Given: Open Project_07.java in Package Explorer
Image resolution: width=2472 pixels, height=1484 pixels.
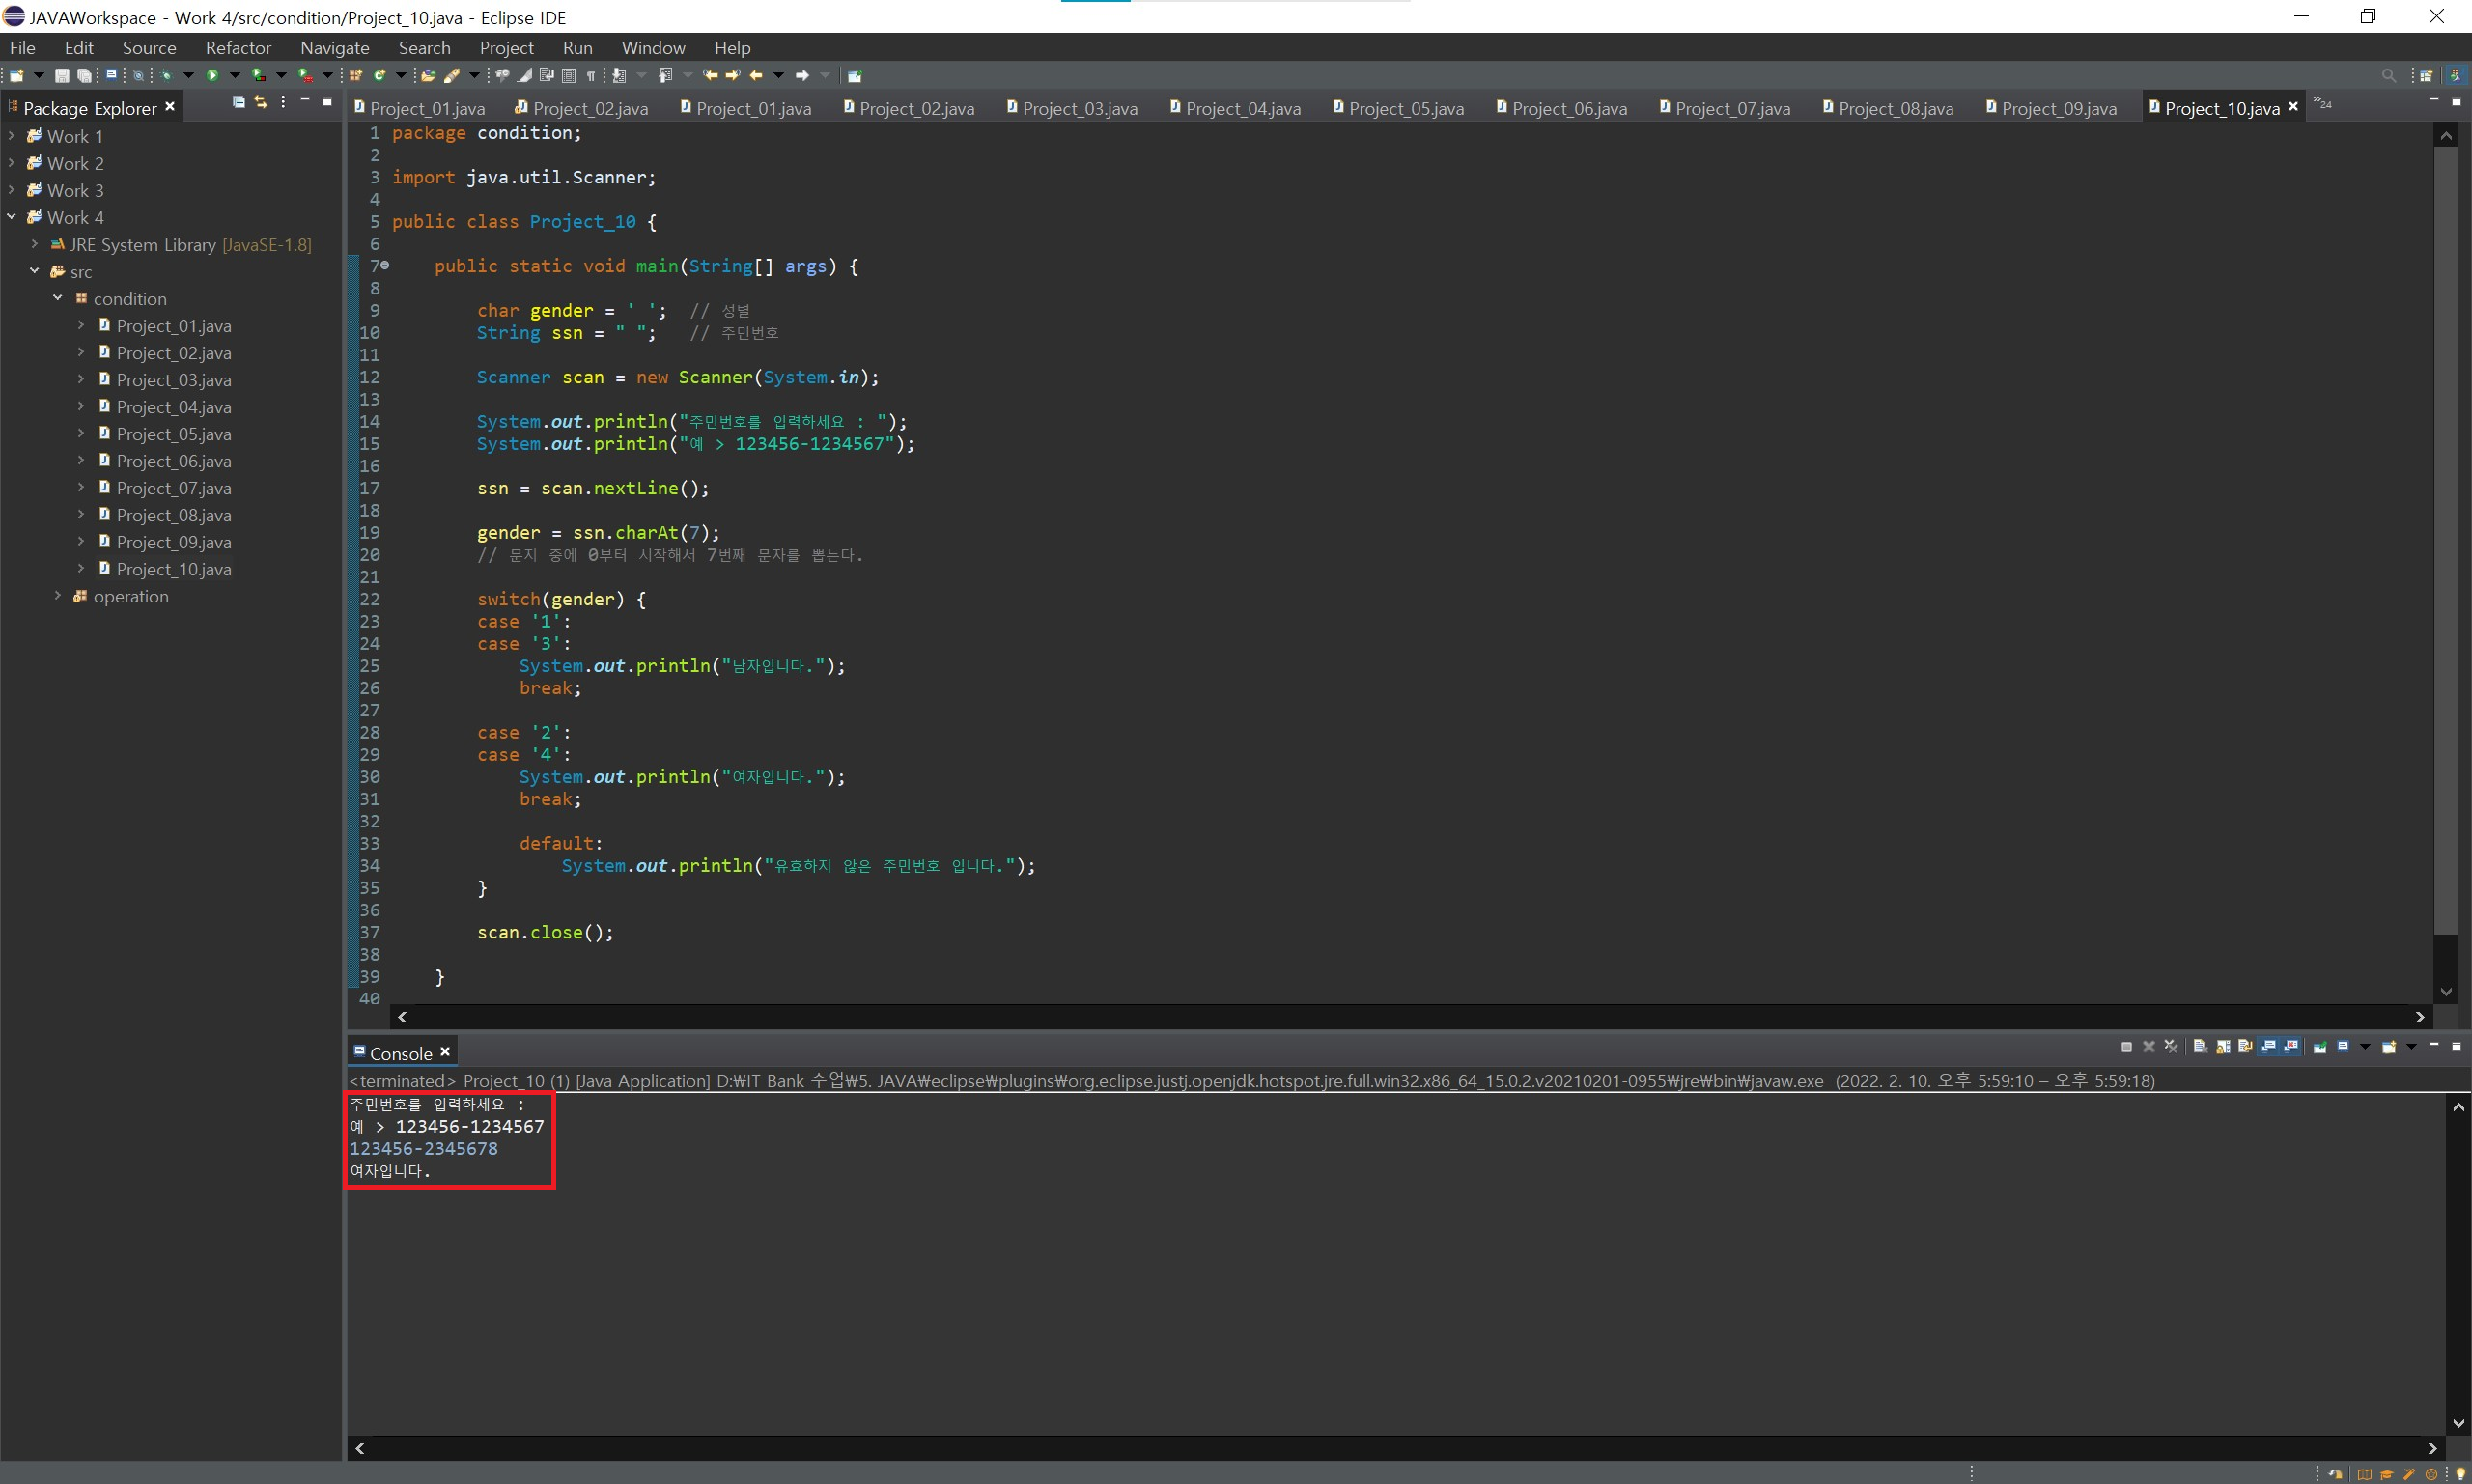Looking at the screenshot, I should [x=173, y=488].
